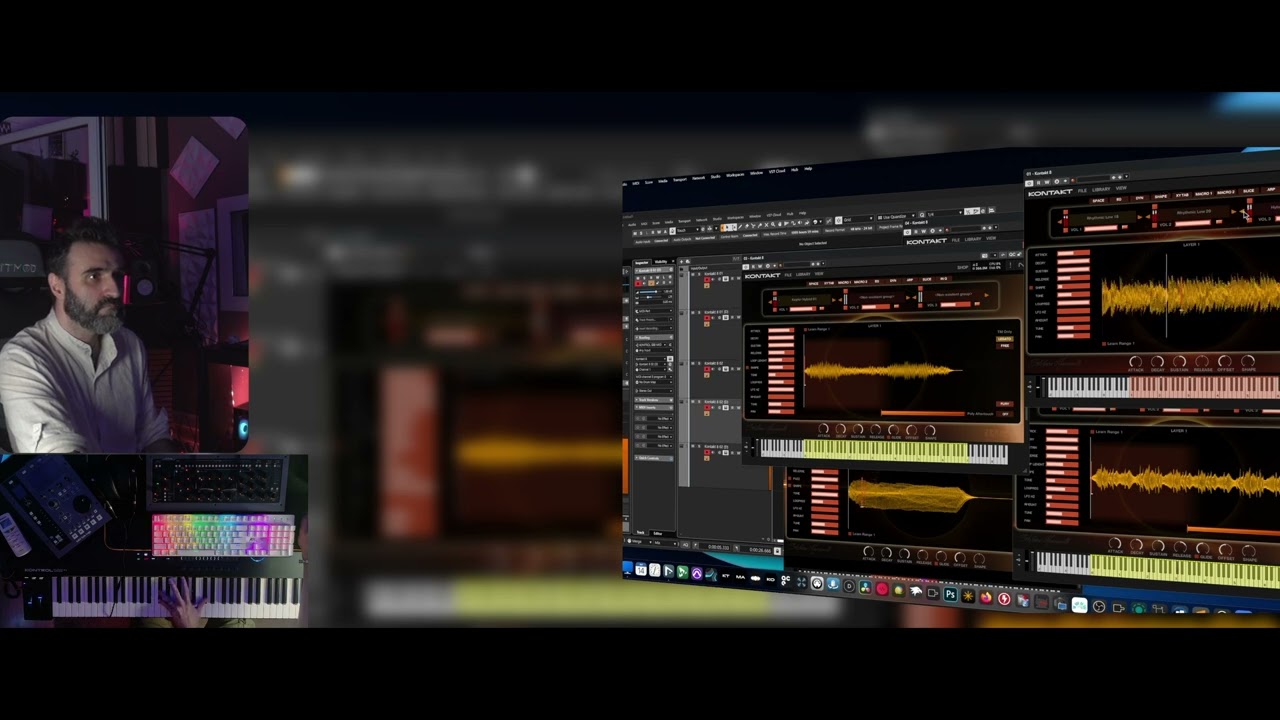Toggle Learn Range 1 checkbox in 03 Kontakt
The width and height of the screenshot is (1280, 720).
point(805,329)
